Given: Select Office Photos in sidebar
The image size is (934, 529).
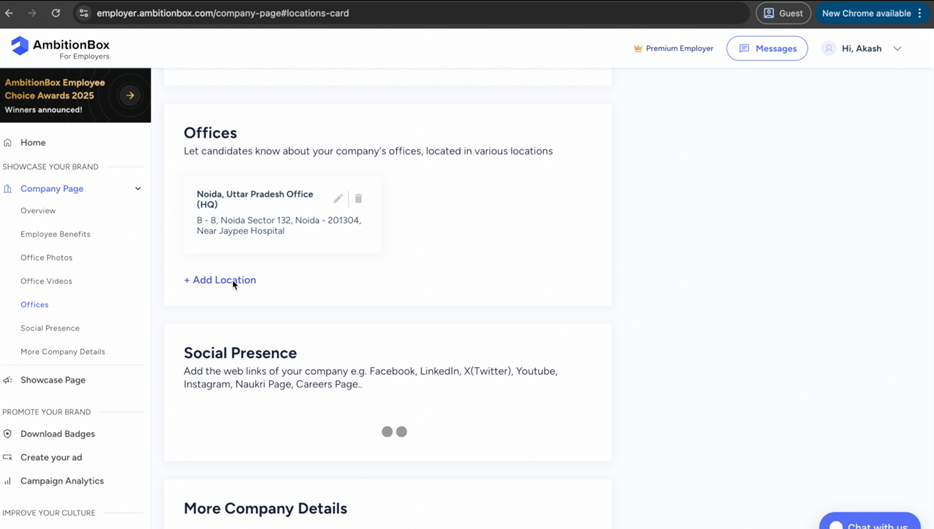Looking at the screenshot, I should pyautogui.click(x=46, y=258).
